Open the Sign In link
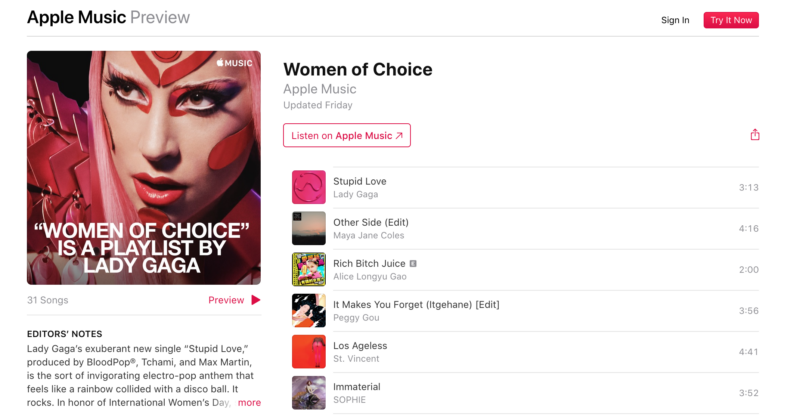The image size is (800, 417). pyautogui.click(x=675, y=20)
